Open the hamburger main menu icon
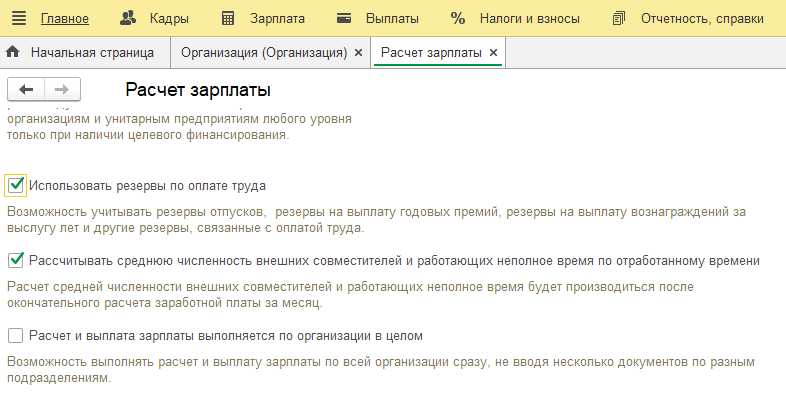Screen dimensions: 786x394 tap(19, 19)
